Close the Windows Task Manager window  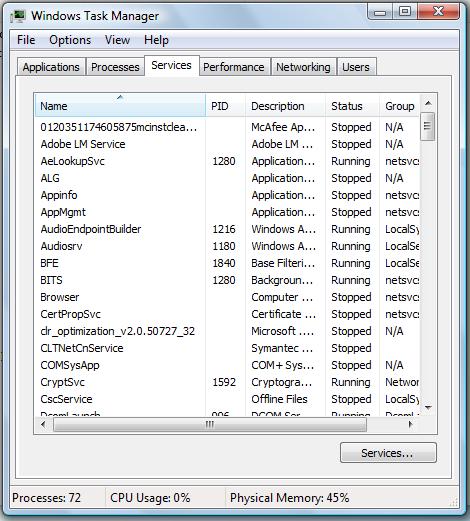(438, 12)
